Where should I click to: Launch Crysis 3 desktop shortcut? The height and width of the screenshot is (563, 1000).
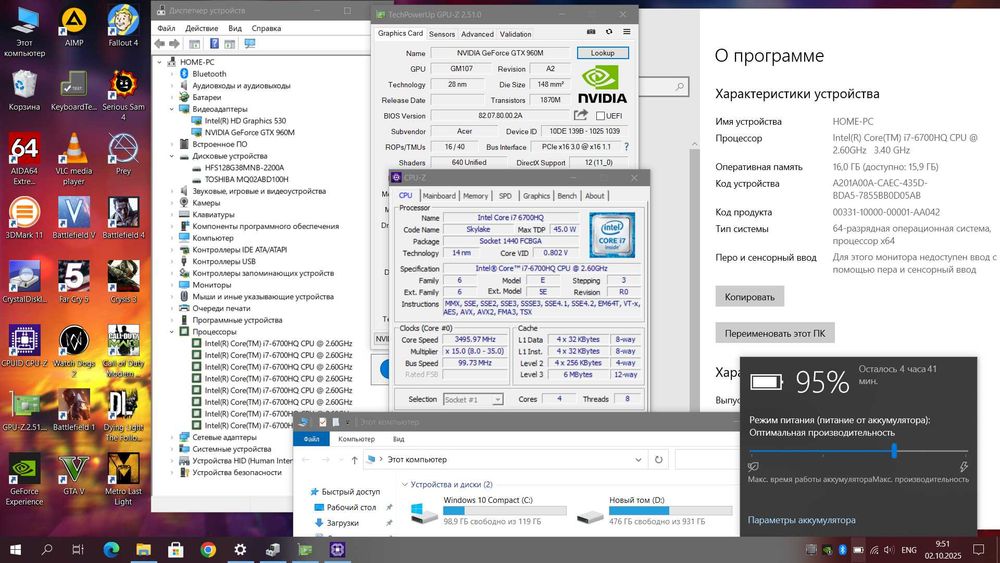[x=123, y=282]
